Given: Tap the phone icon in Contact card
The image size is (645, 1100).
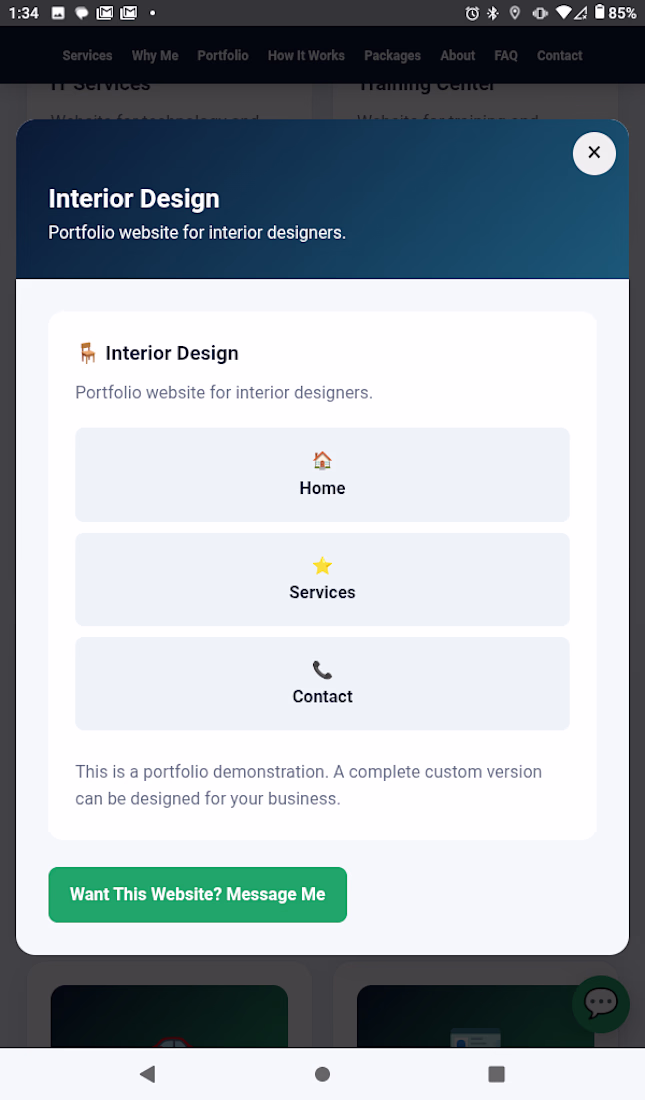Looking at the screenshot, I should point(322,670).
